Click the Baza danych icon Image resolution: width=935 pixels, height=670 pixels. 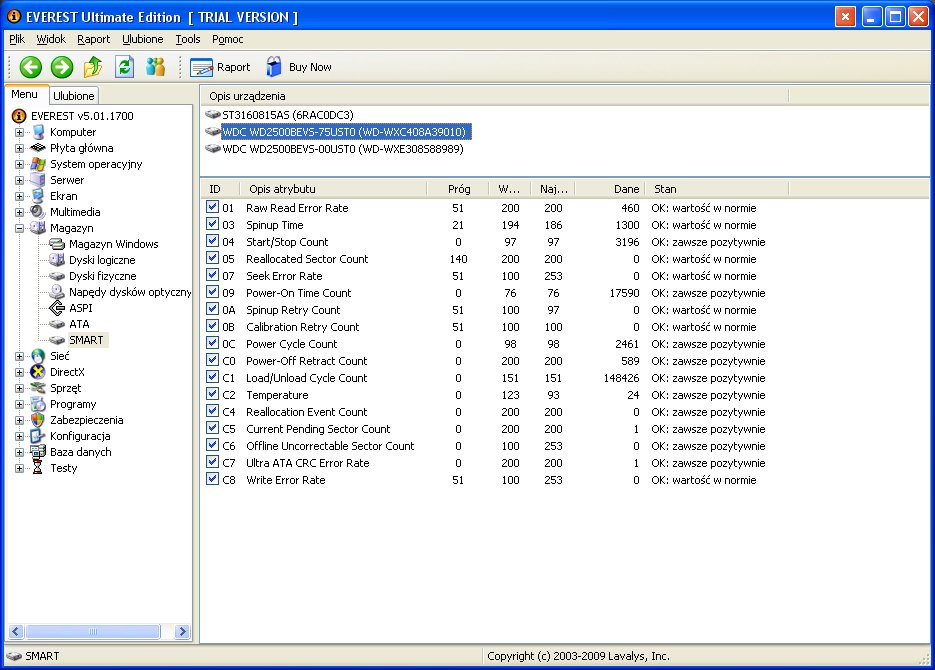(x=38, y=452)
